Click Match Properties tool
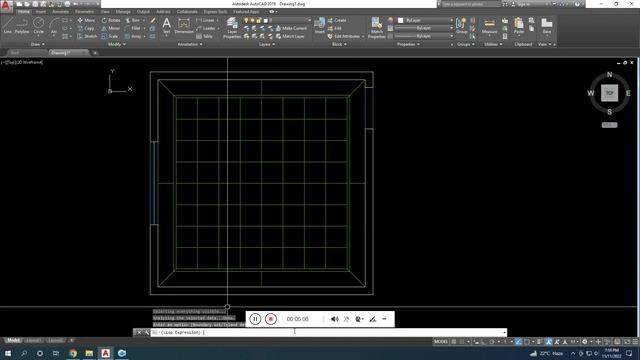Screen dimensions: 640x360 tap(376, 28)
